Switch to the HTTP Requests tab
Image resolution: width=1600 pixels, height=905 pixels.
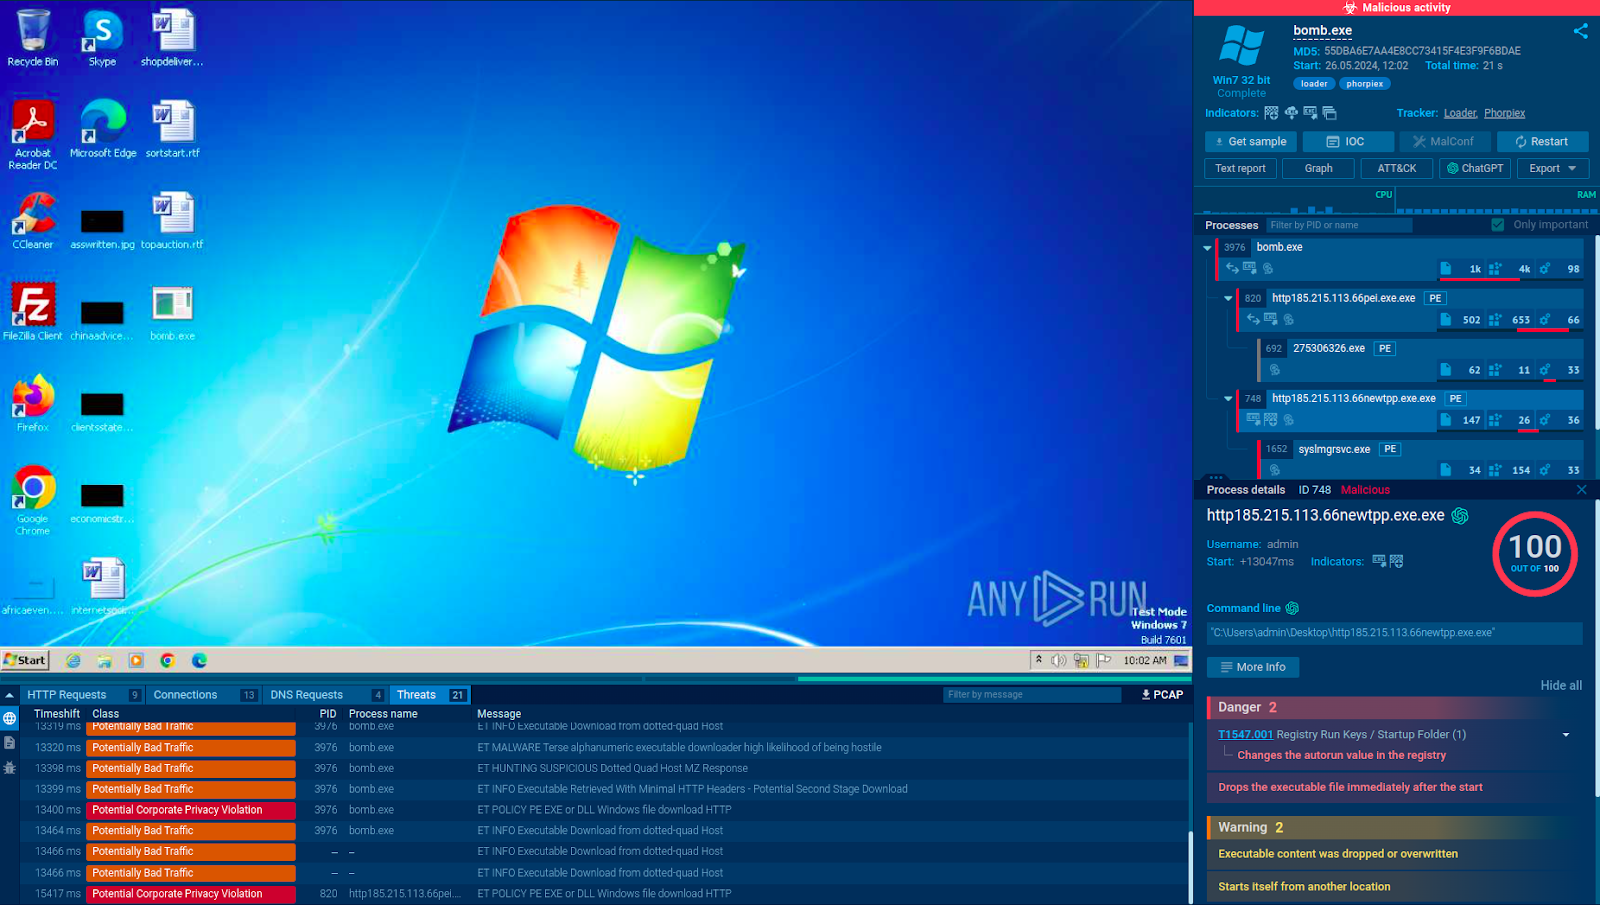tap(84, 695)
